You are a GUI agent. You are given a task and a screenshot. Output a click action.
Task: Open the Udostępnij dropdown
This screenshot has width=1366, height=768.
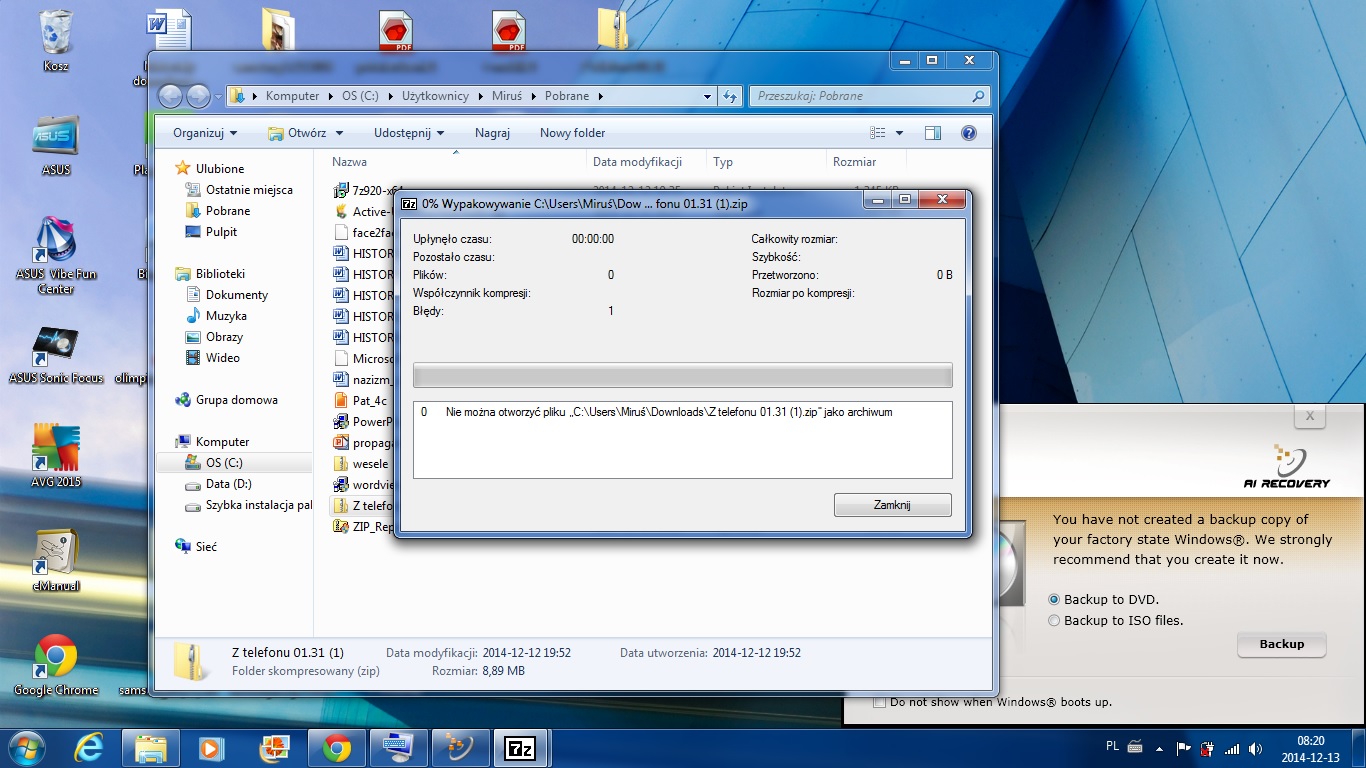(409, 133)
